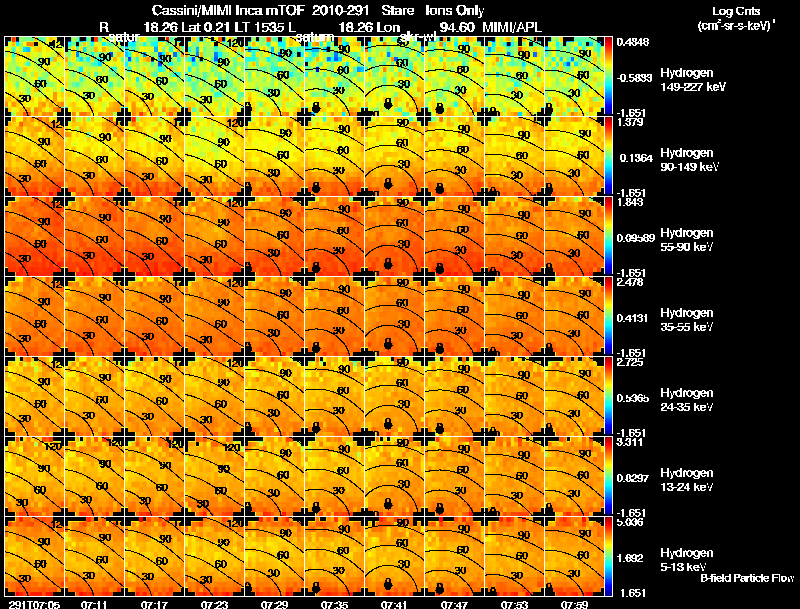
Task: Click the 'Hydrogen 149-227 keV' row label
Action: coord(693,80)
